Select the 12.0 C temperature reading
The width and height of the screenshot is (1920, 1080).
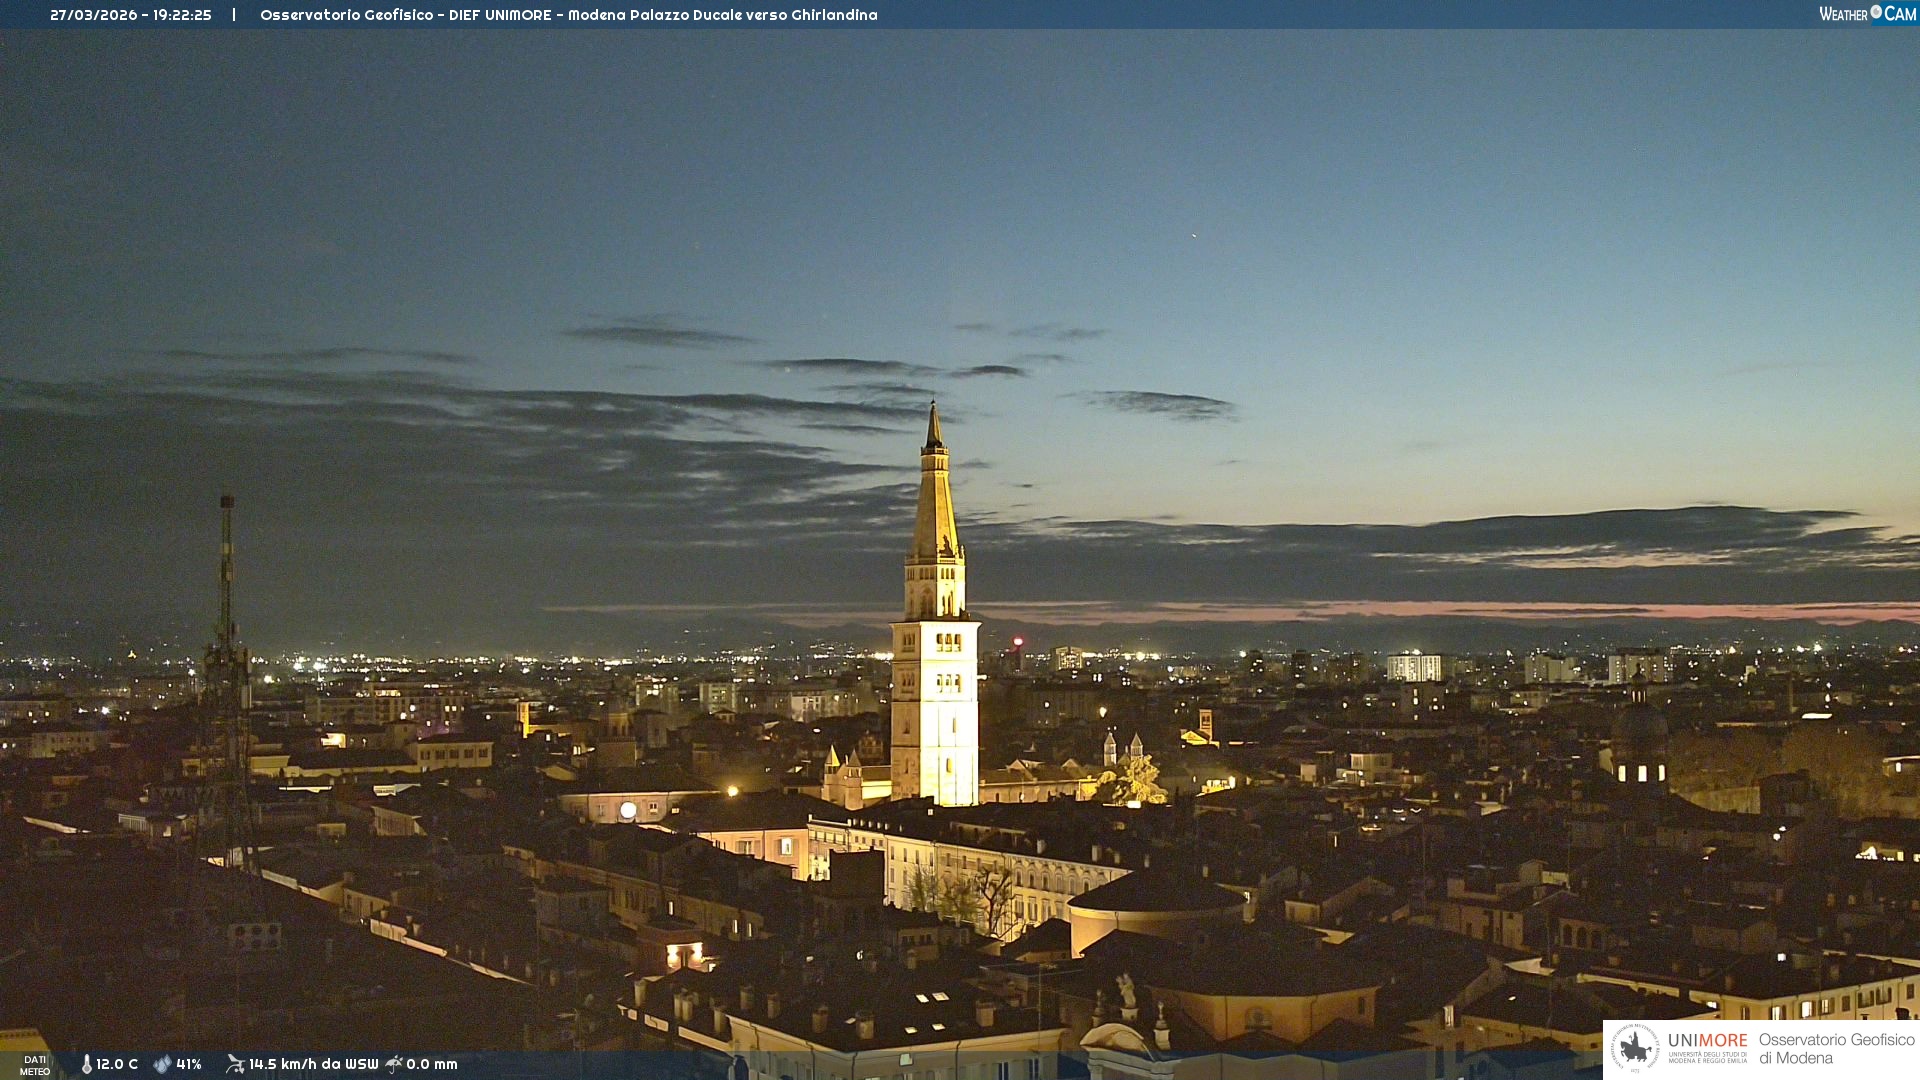point(117,1064)
